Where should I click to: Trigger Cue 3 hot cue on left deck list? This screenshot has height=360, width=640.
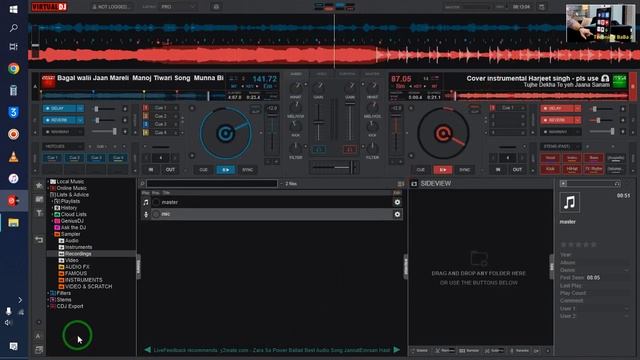[x=160, y=124]
